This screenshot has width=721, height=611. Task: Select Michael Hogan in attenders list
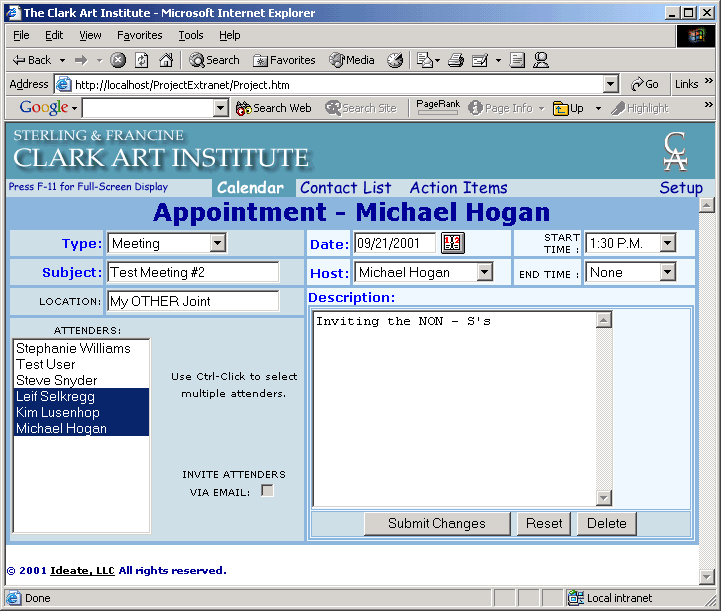[x=81, y=428]
